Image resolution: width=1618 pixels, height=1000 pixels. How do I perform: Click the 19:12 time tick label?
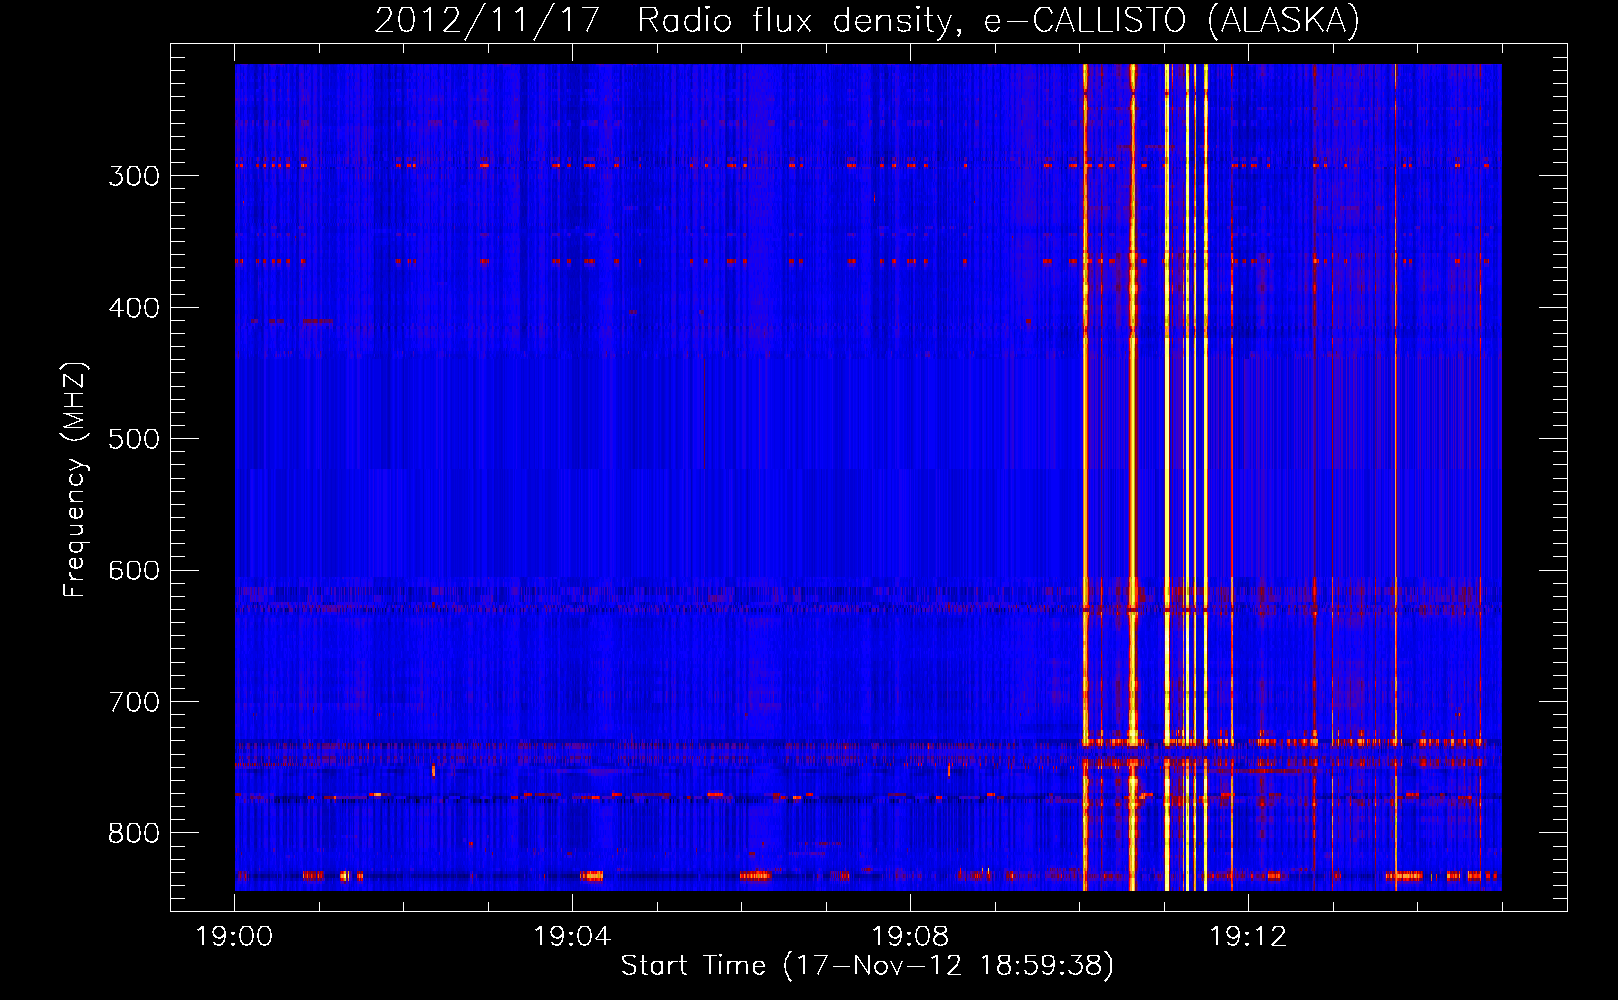coord(1248,937)
